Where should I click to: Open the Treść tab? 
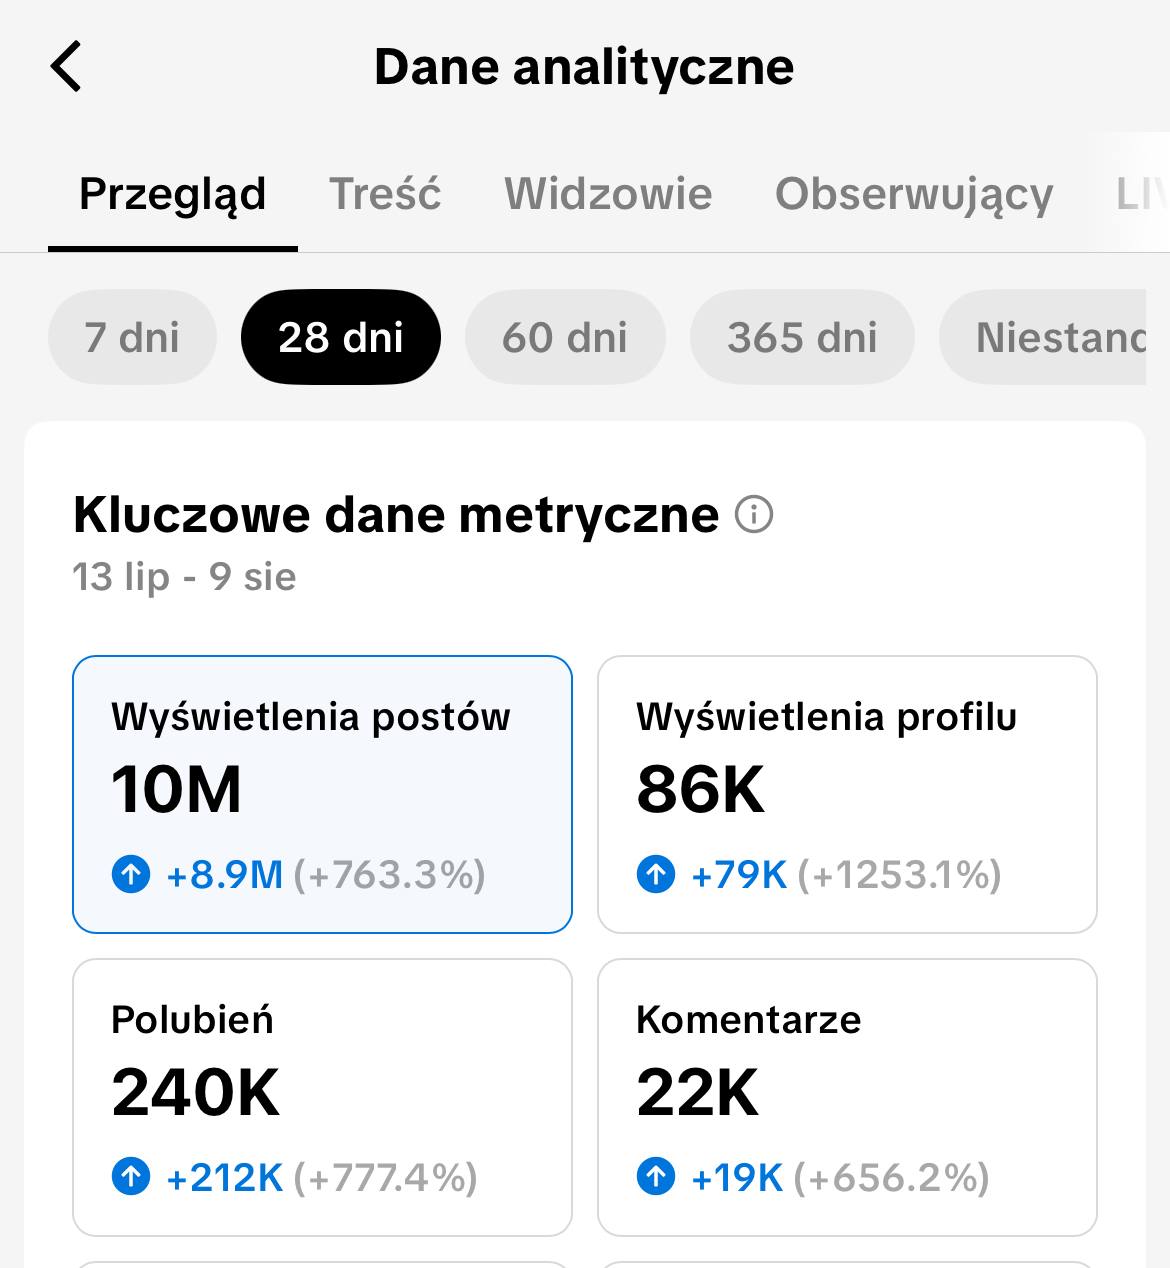(x=385, y=194)
